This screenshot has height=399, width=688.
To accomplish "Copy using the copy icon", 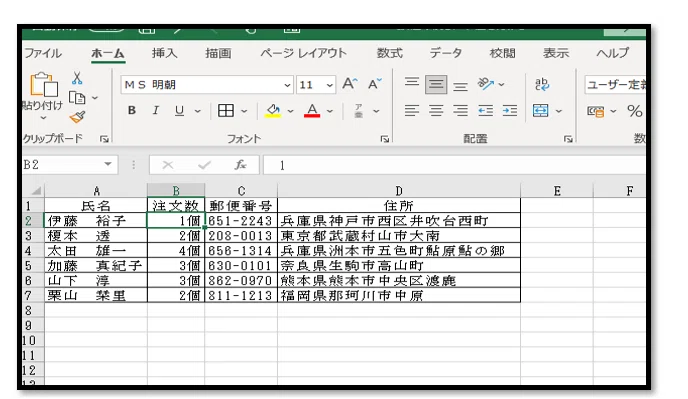I will (x=77, y=97).
